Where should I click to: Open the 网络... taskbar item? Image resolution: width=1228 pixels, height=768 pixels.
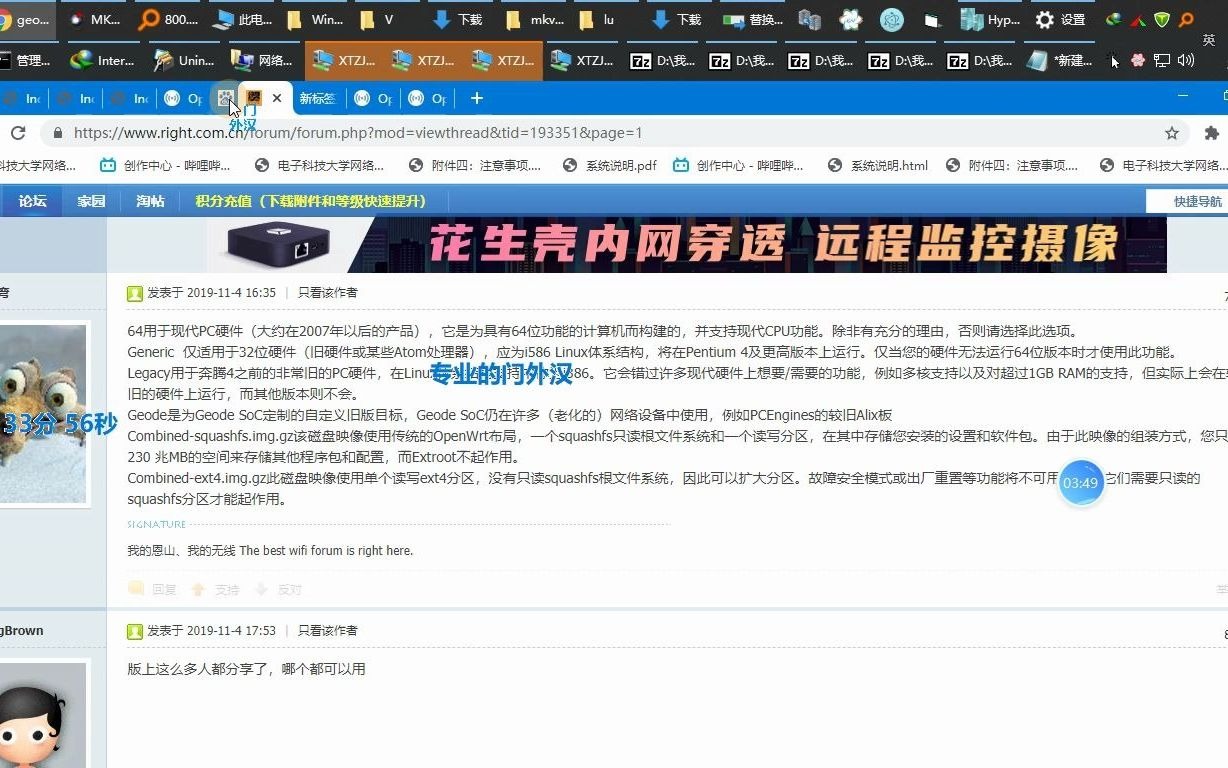262,60
